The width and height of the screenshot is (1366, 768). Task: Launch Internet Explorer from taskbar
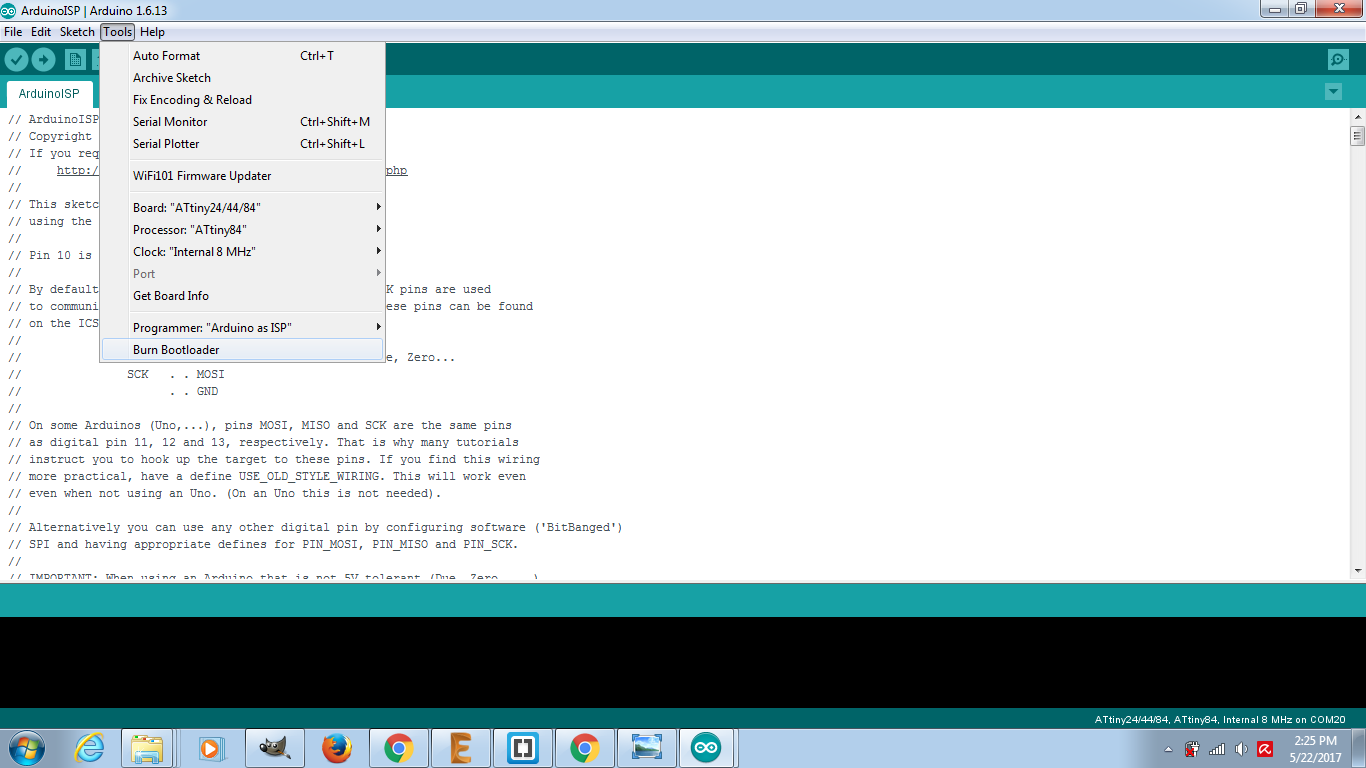[x=89, y=748]
